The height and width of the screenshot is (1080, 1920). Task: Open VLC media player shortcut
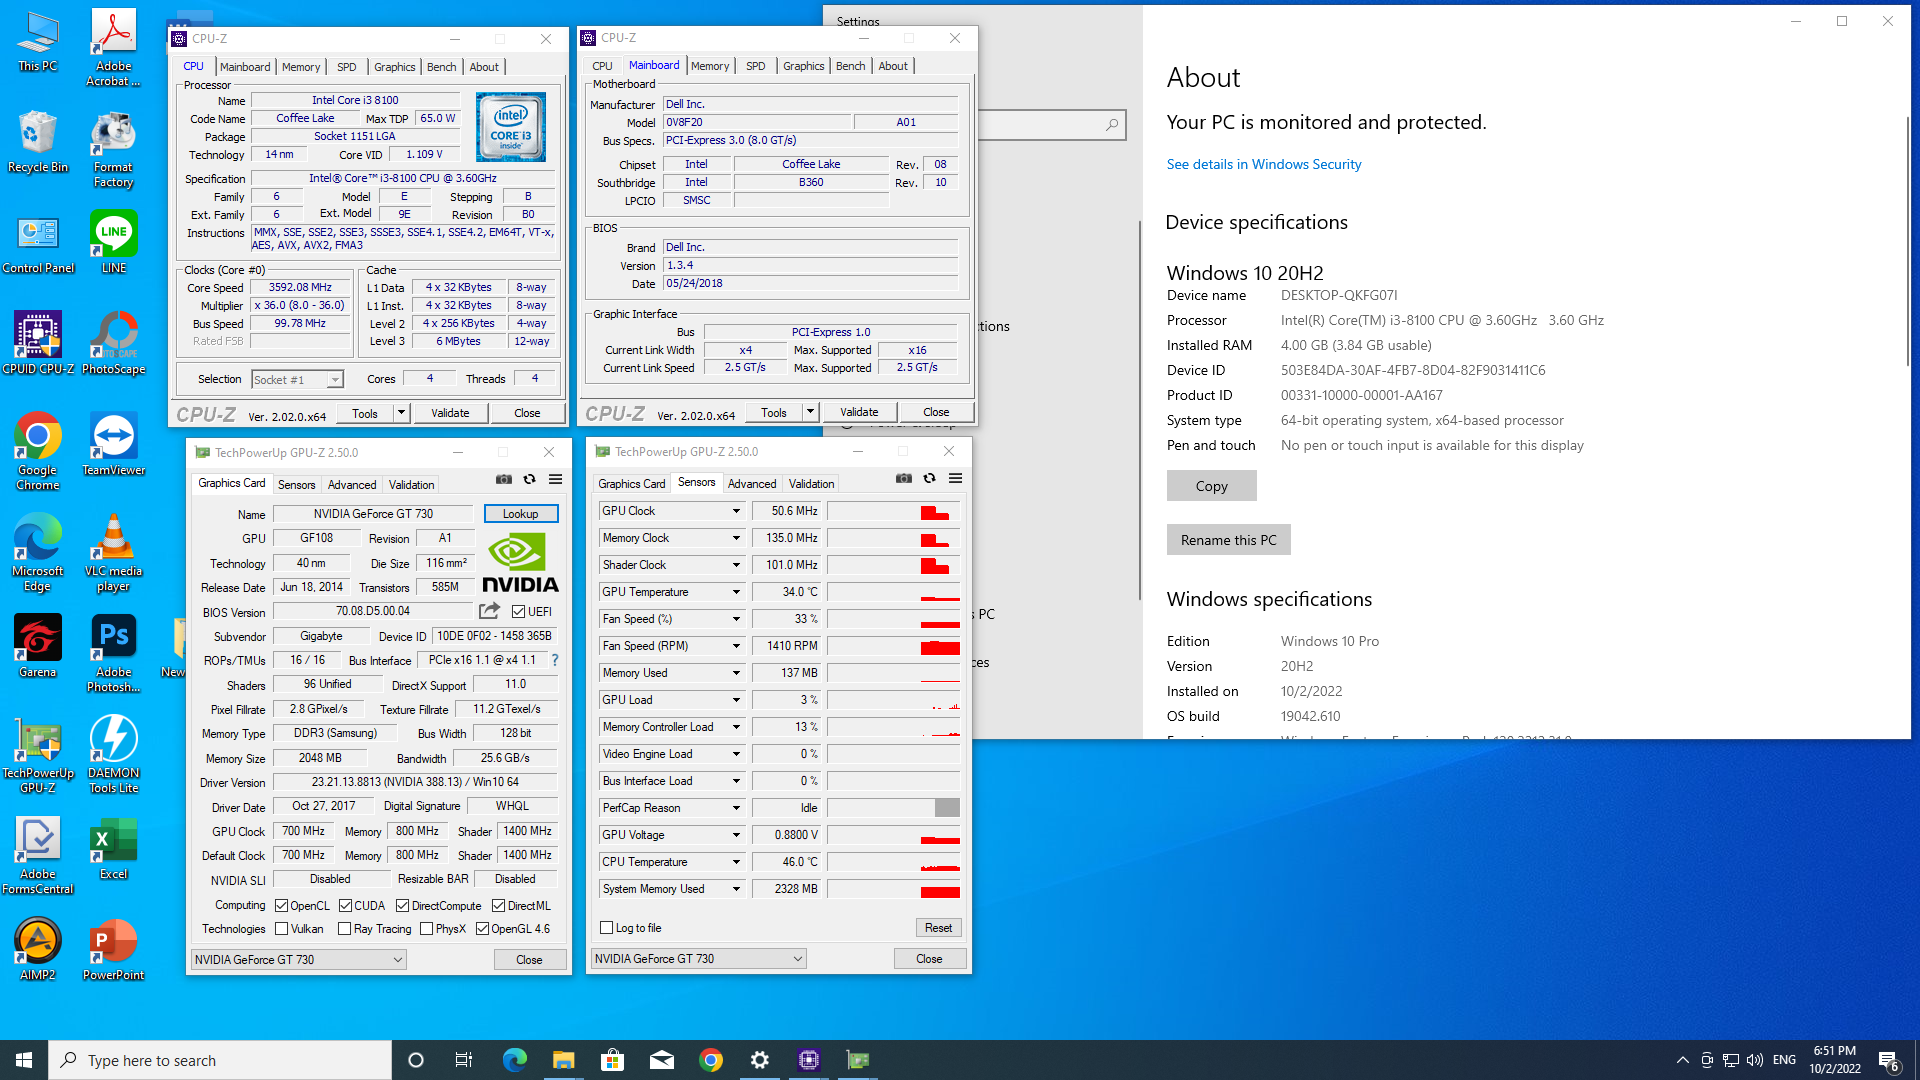click(113, 553)
